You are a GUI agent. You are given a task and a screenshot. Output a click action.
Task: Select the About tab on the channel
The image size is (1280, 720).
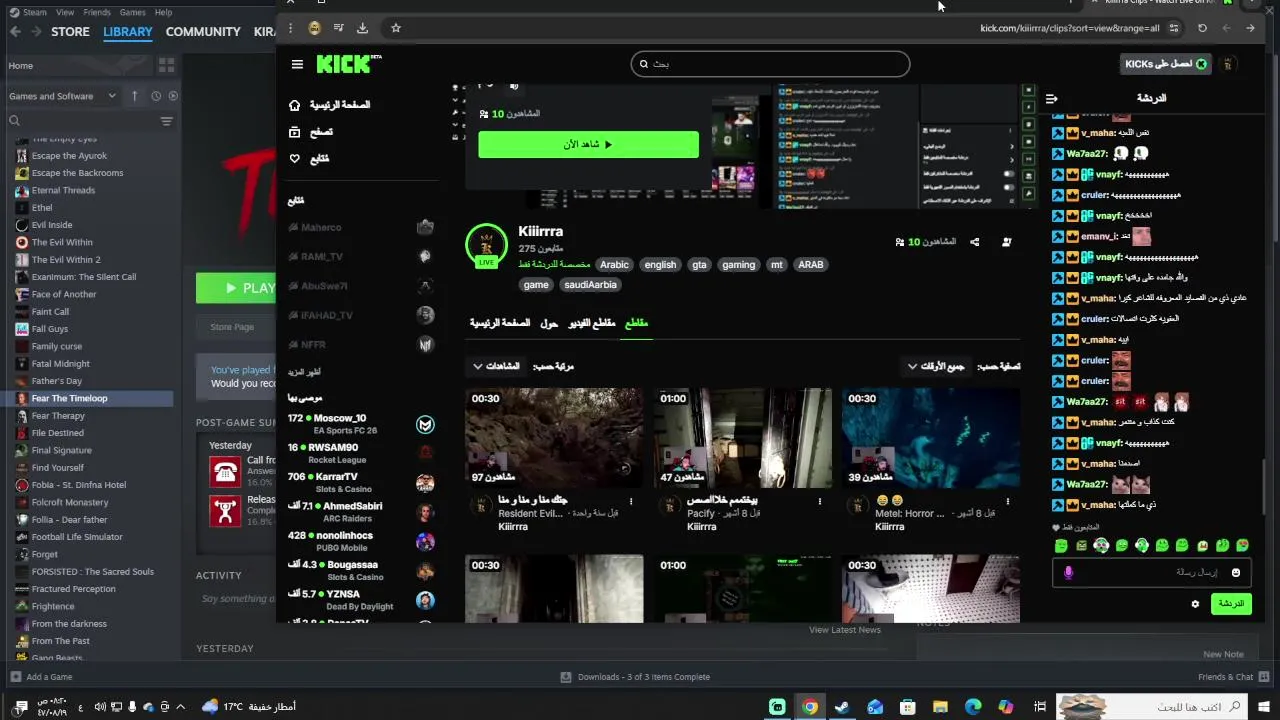click(x=549, y=323)
